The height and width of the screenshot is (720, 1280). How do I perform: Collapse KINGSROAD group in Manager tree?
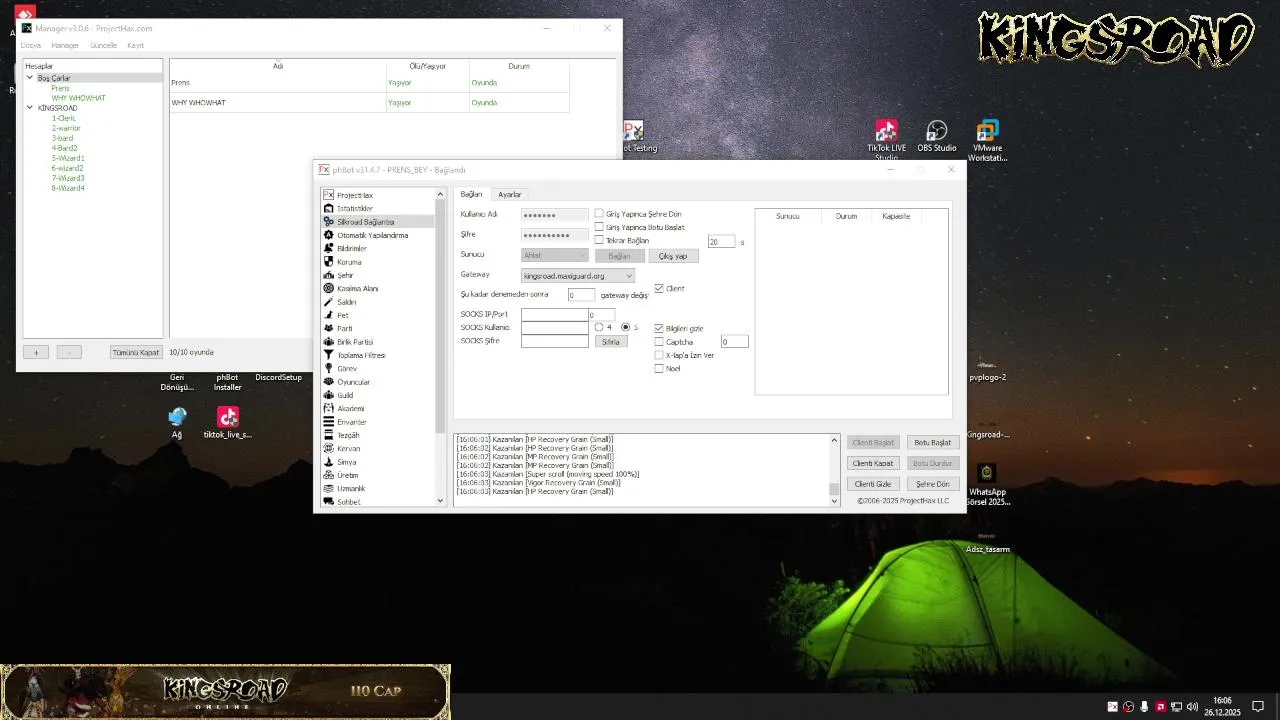pos(30,108)
